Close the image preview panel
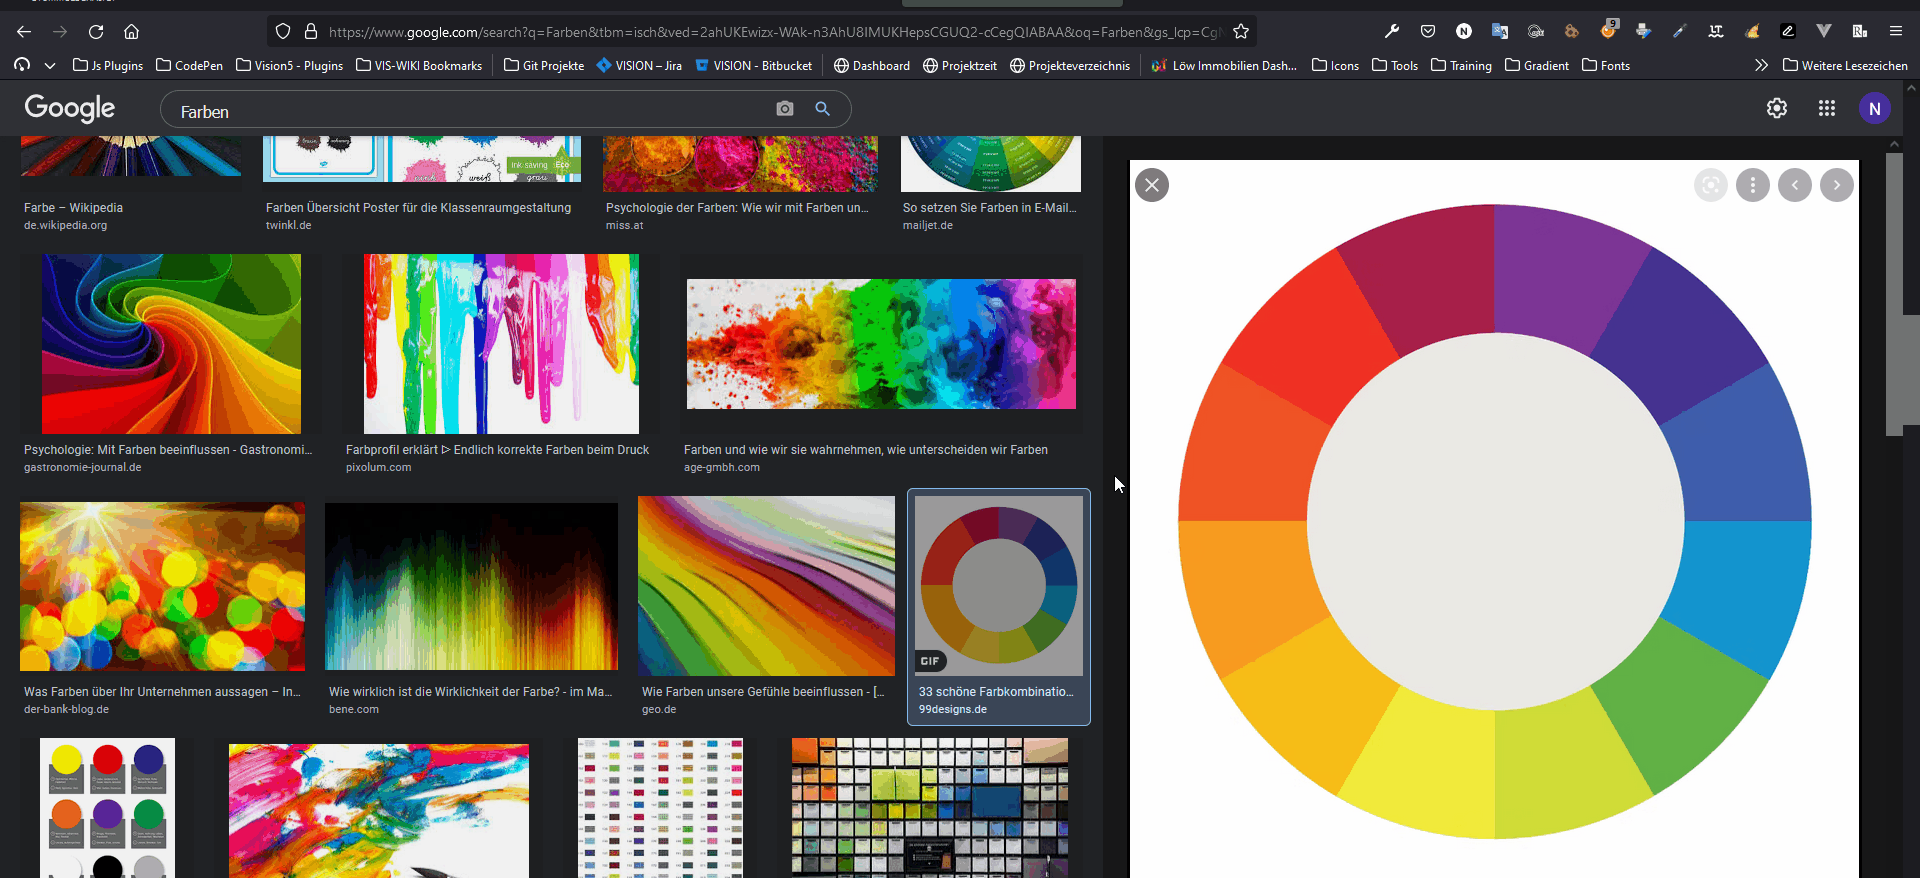 pyautogui.click(x=1152, y=185)
